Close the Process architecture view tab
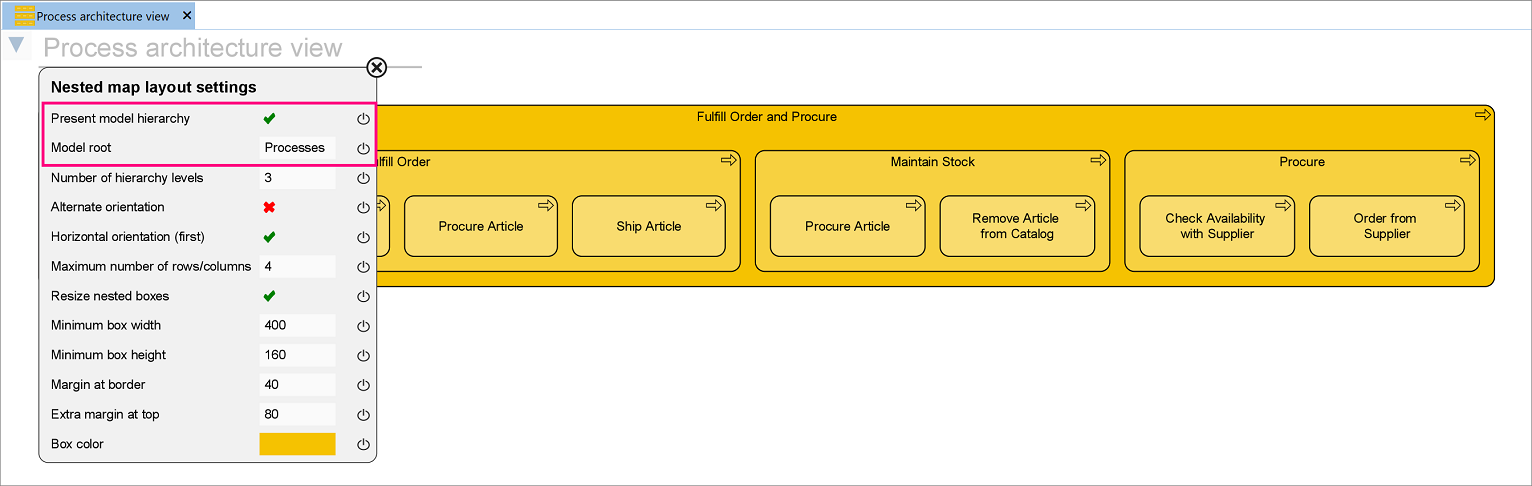This screenshot has height=486, width=1532. pos(187,16)
